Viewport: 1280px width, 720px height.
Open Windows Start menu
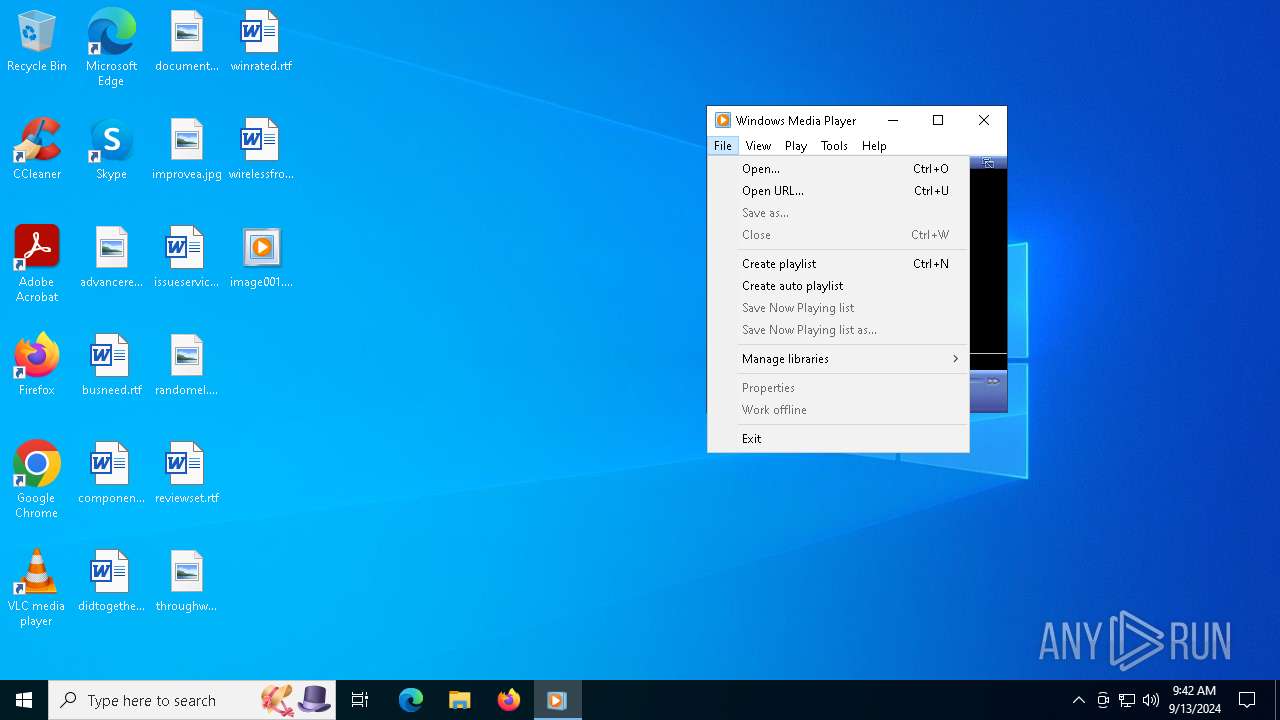click(x=24, y=700)
